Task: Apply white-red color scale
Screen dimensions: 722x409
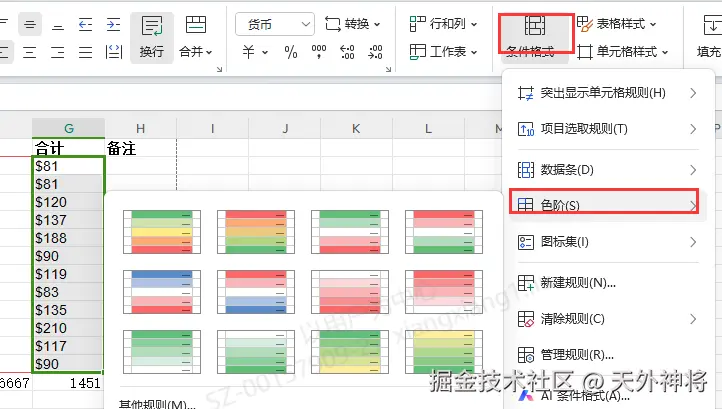Action: 350,292
